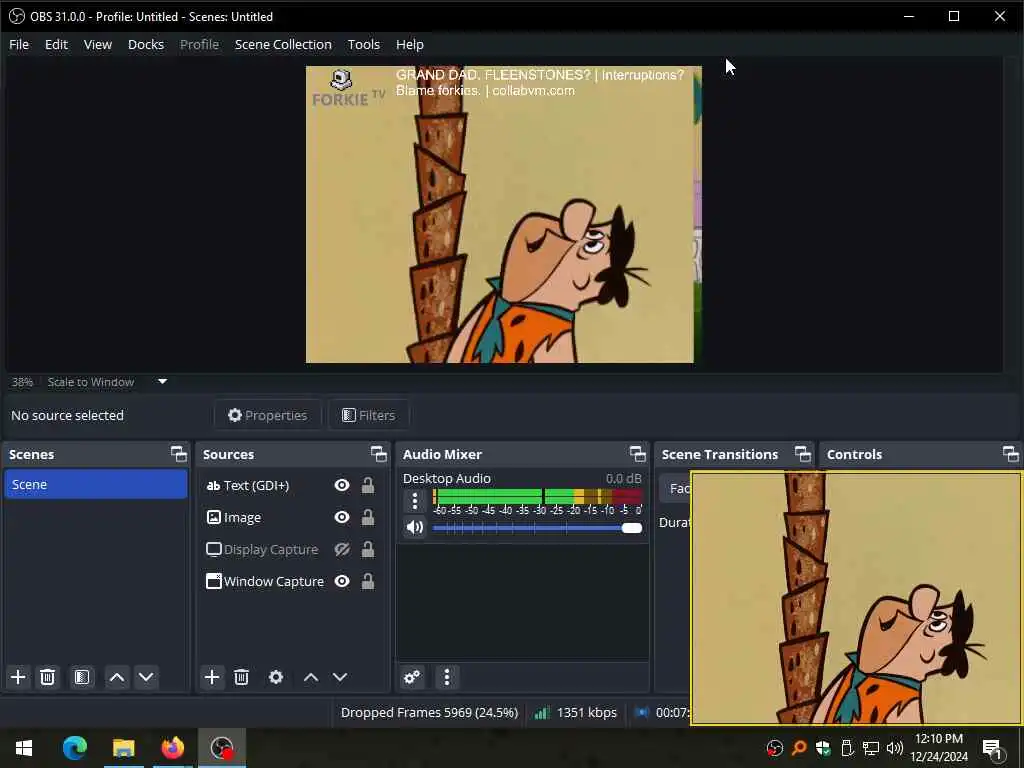Viewport: 1024px width, 768px height.
Task: Open the Edit menu
Action: coord(56,44)
